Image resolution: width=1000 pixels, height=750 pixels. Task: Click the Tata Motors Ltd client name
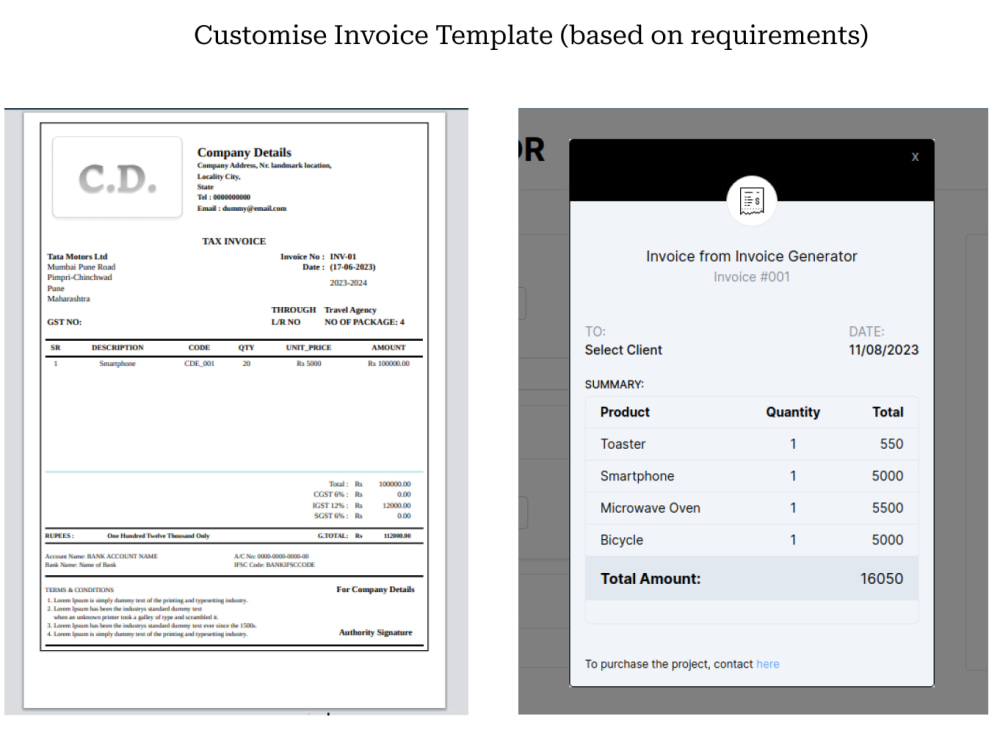pos(77,256)
